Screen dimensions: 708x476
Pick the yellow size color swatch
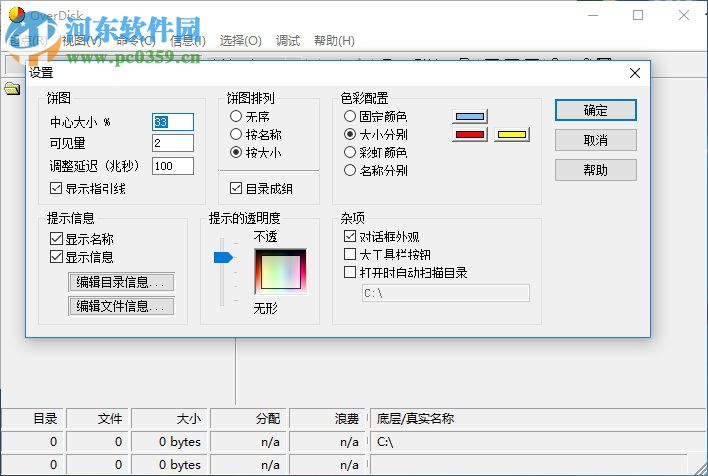point(512,135)
